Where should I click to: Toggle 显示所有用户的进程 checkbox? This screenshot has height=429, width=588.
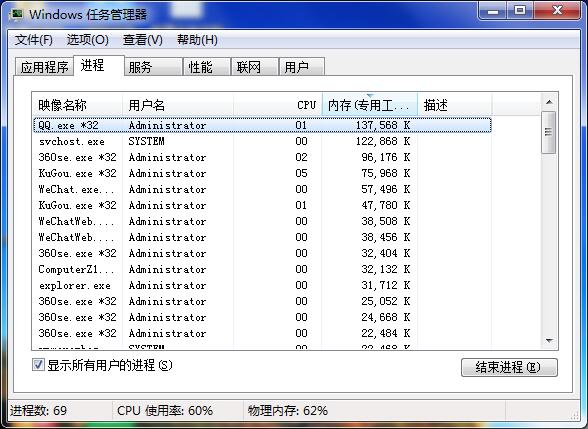pos(38,364)
